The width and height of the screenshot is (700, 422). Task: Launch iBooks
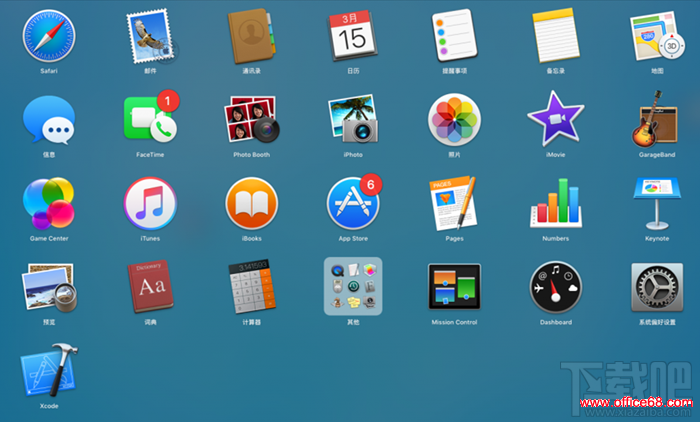coord(252,204)
